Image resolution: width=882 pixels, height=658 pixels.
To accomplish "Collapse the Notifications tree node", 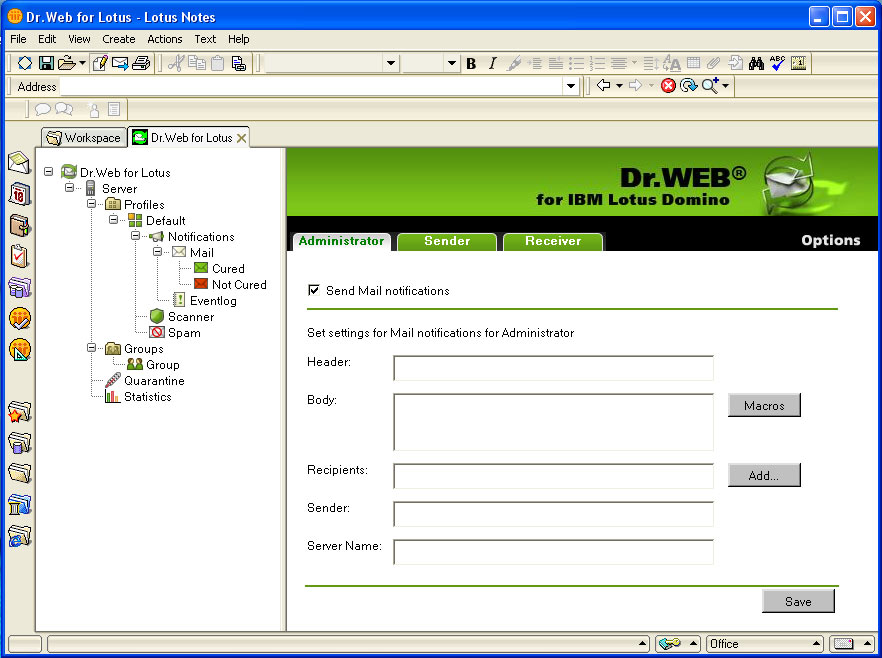I will tap(135, 236).
